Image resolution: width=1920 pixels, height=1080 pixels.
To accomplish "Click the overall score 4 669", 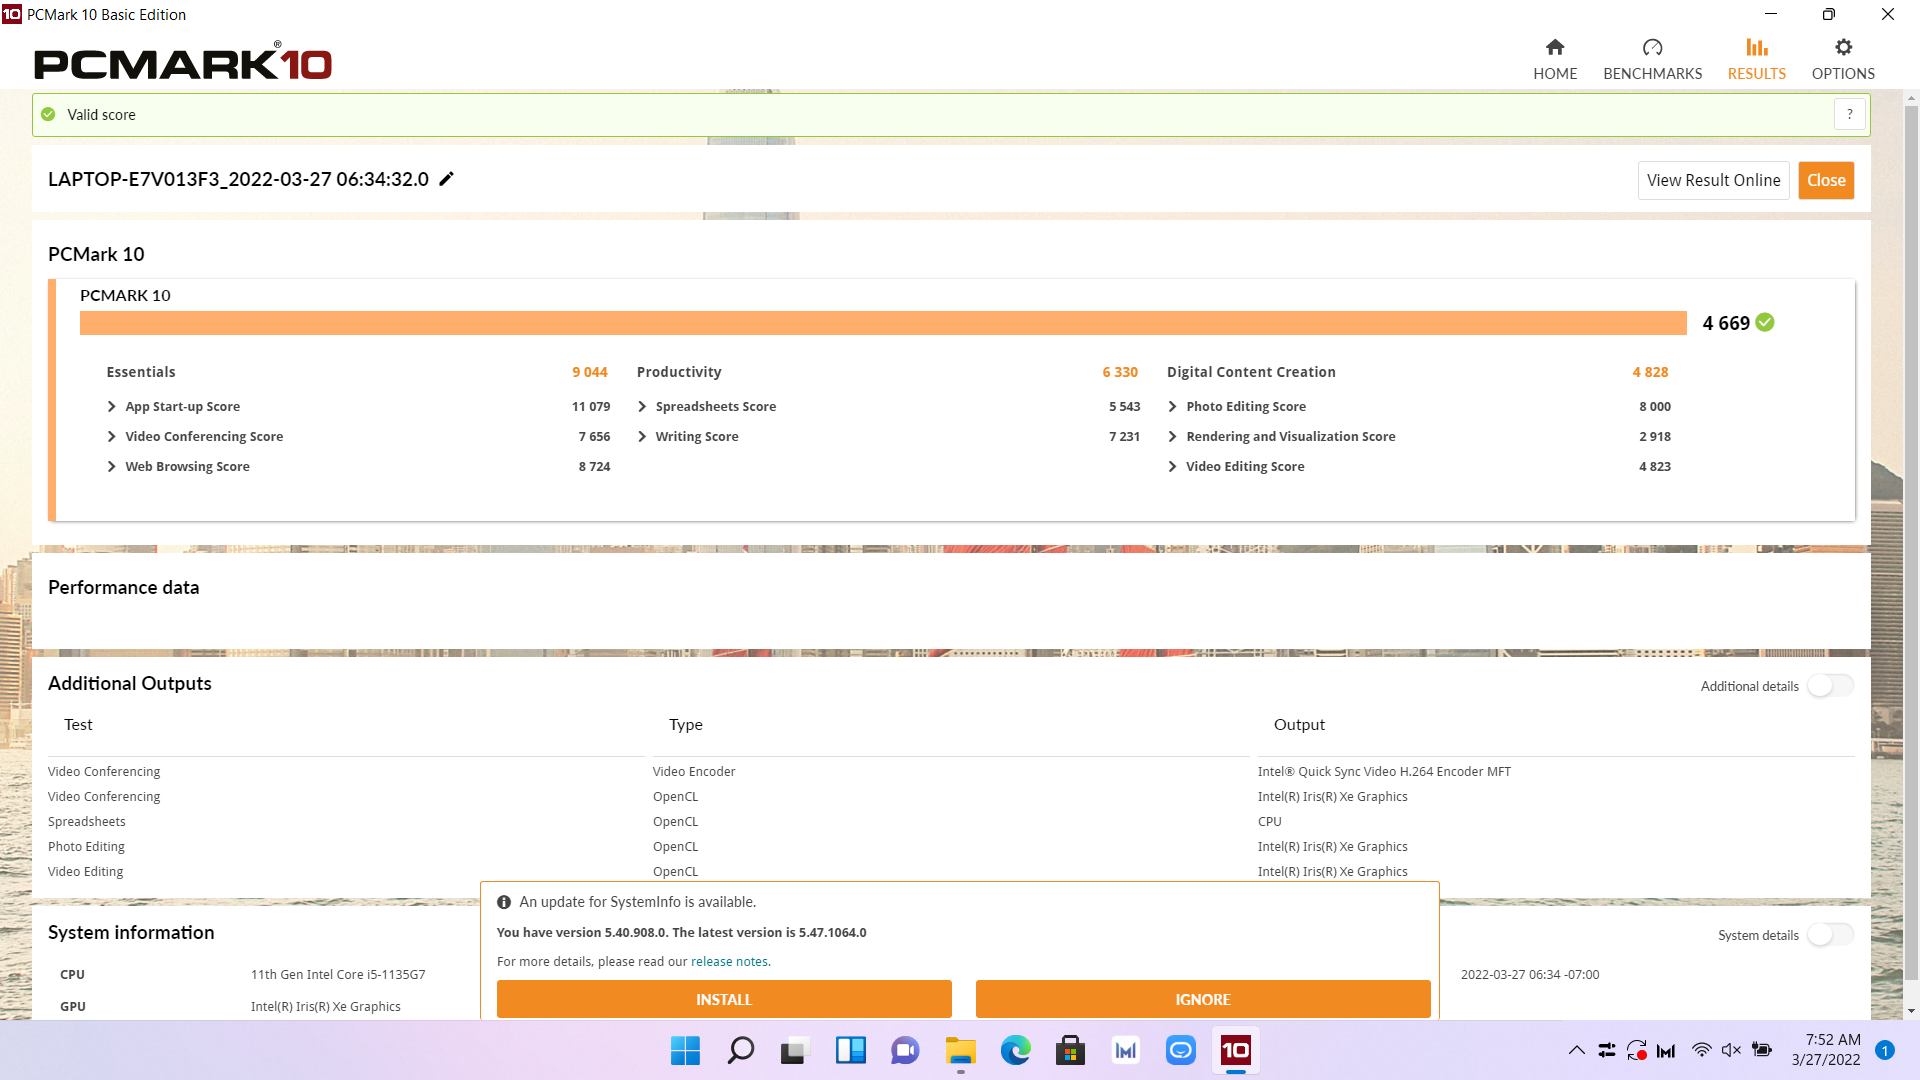I will click(x=1726, y=323).
